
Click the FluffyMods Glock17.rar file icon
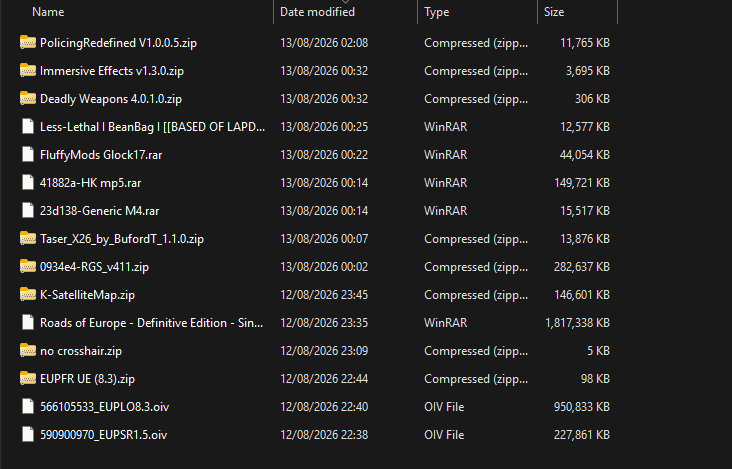28,154
